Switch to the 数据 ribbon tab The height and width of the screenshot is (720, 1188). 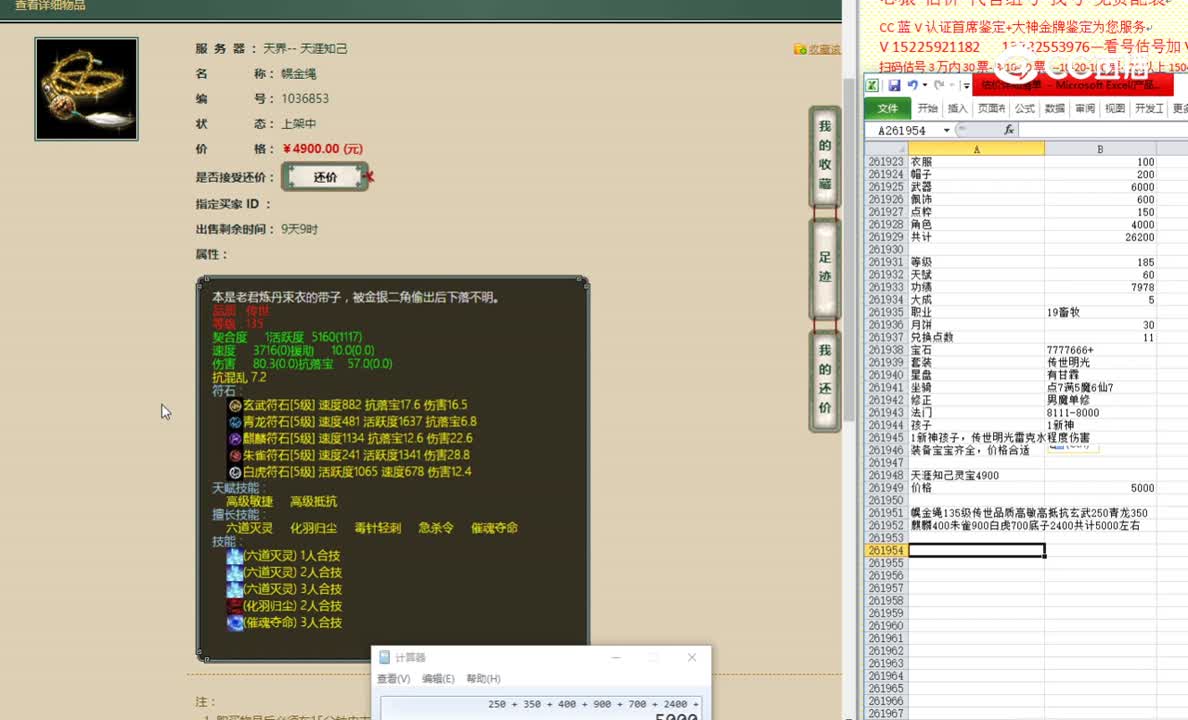click(x=1055, y=108)
